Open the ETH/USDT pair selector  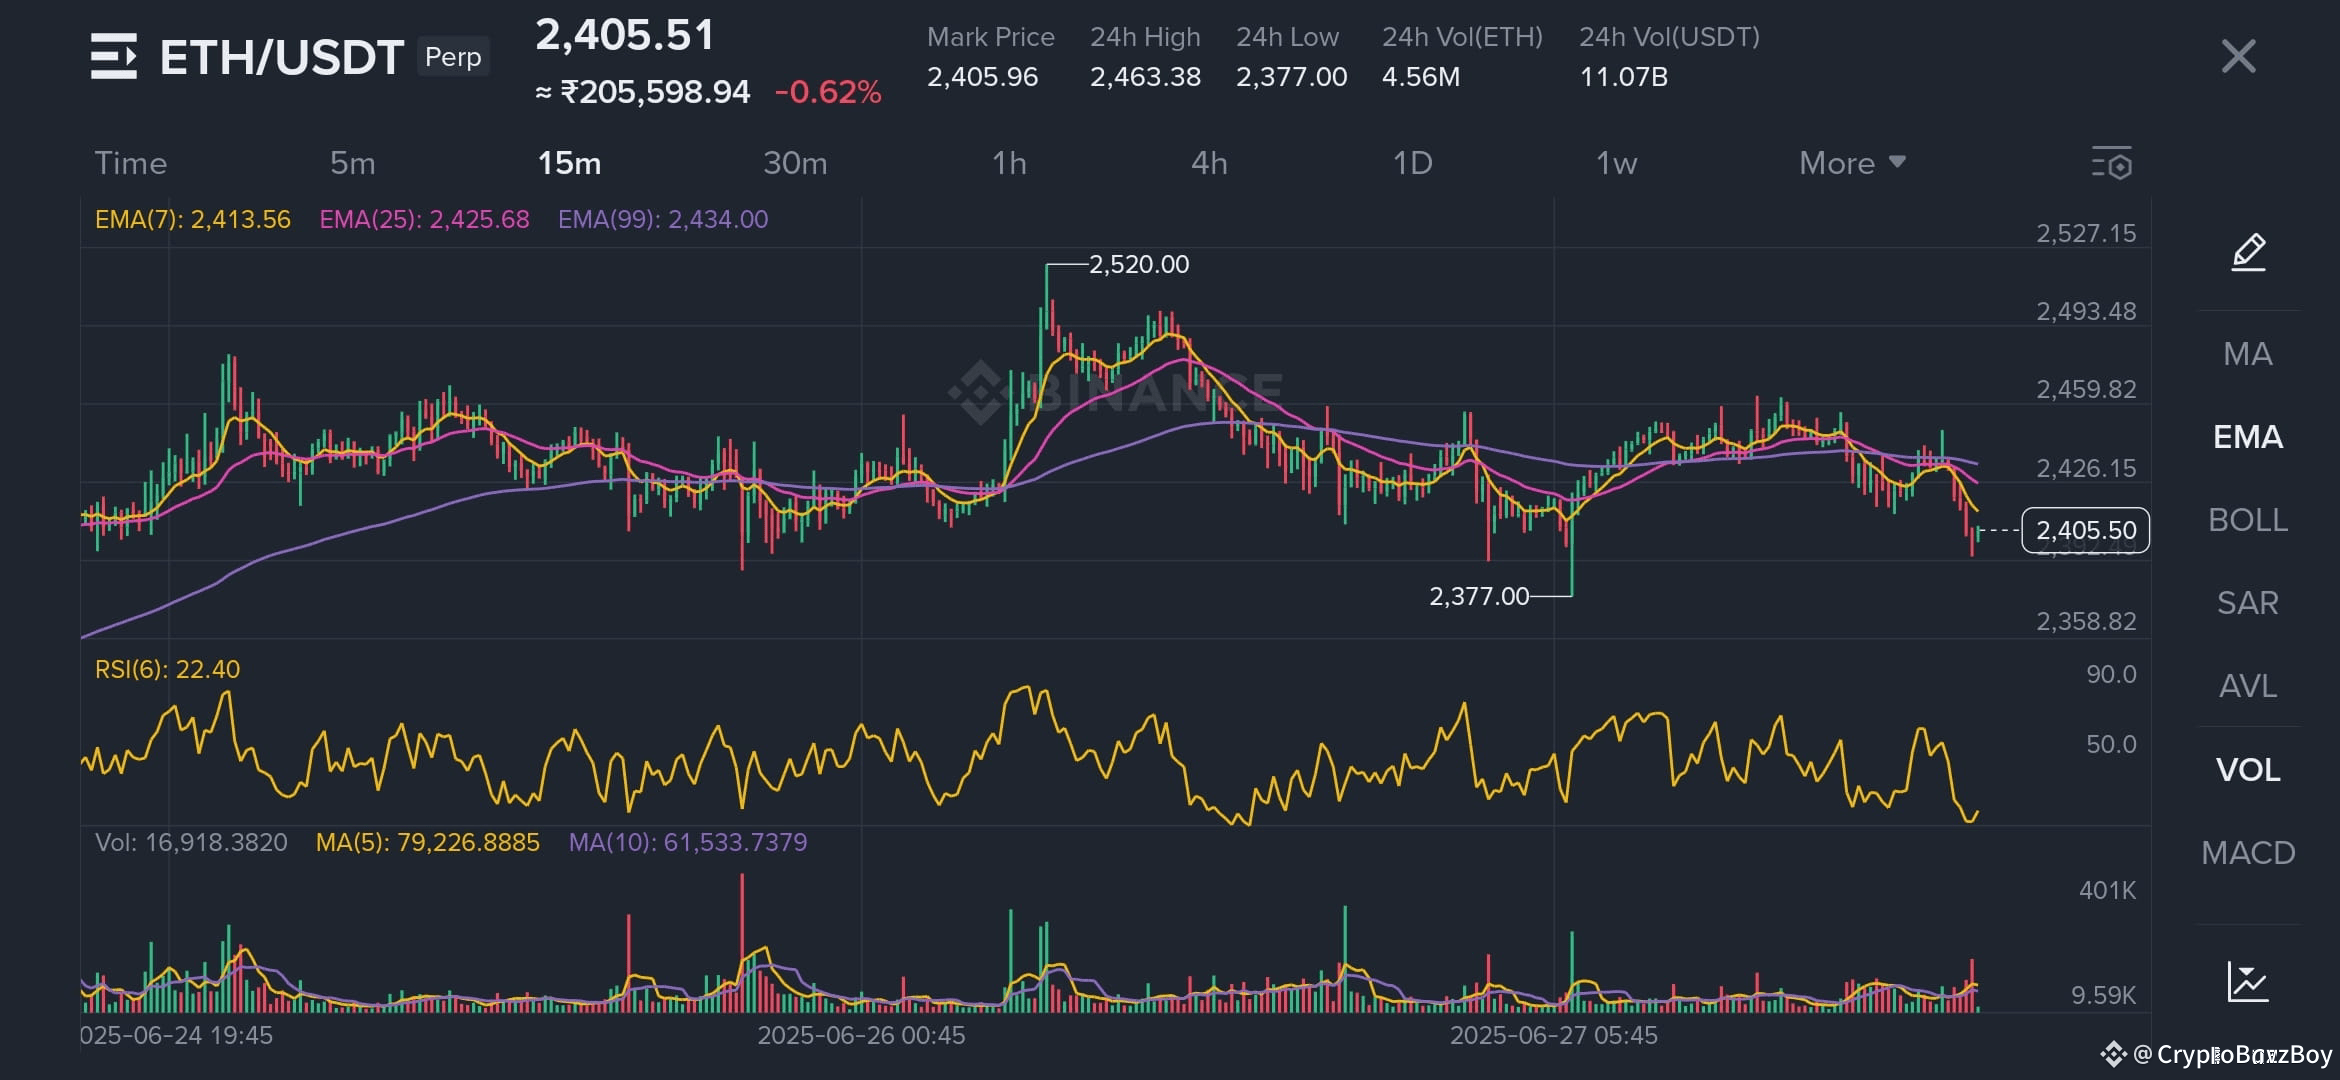282,57
